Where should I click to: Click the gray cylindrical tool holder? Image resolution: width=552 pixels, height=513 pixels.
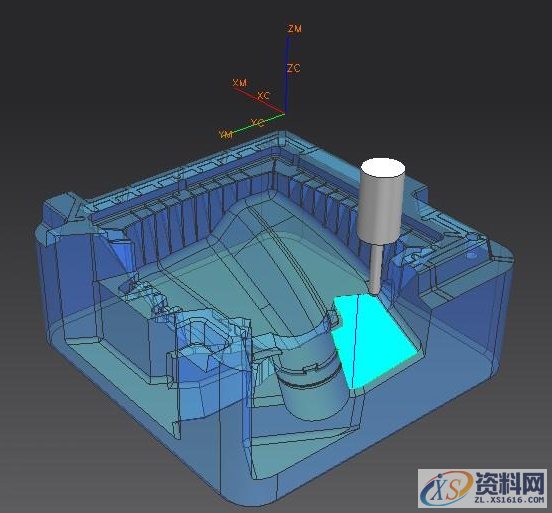tap(381, 202)
